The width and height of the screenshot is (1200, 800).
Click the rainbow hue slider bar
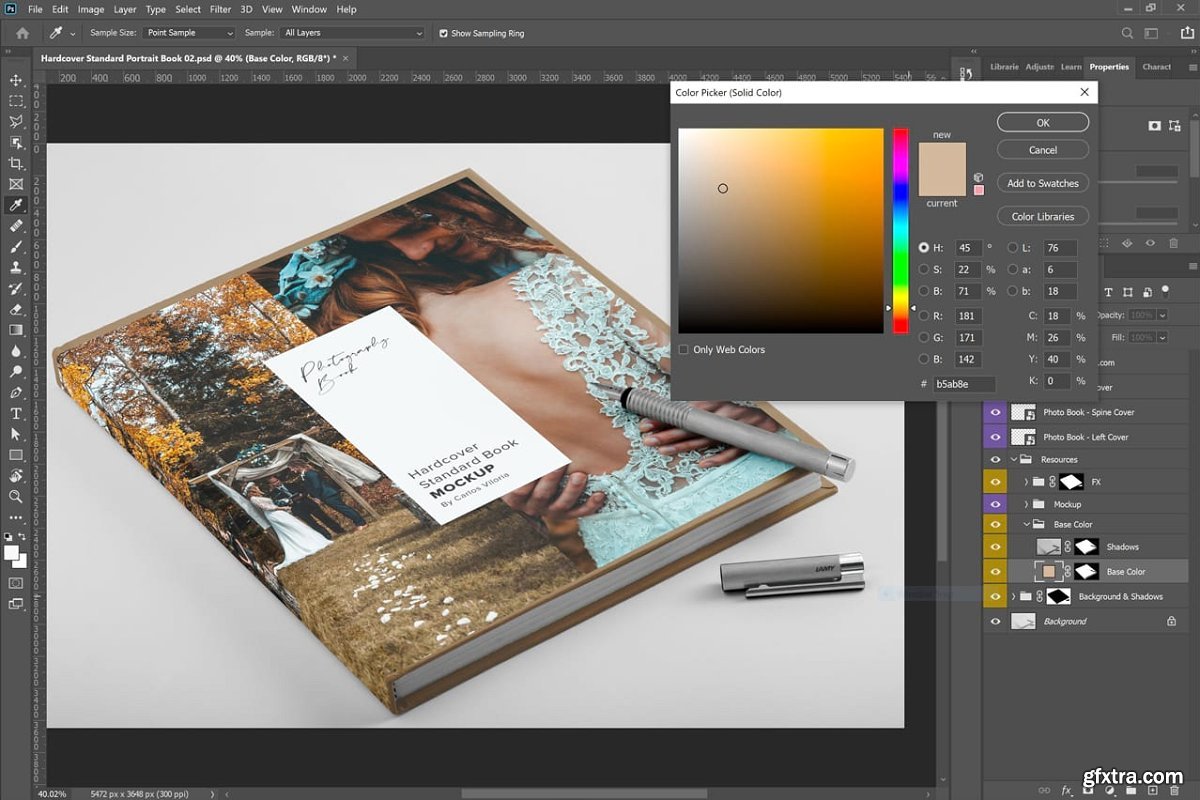pyautogui.click(x=900, y=230)
